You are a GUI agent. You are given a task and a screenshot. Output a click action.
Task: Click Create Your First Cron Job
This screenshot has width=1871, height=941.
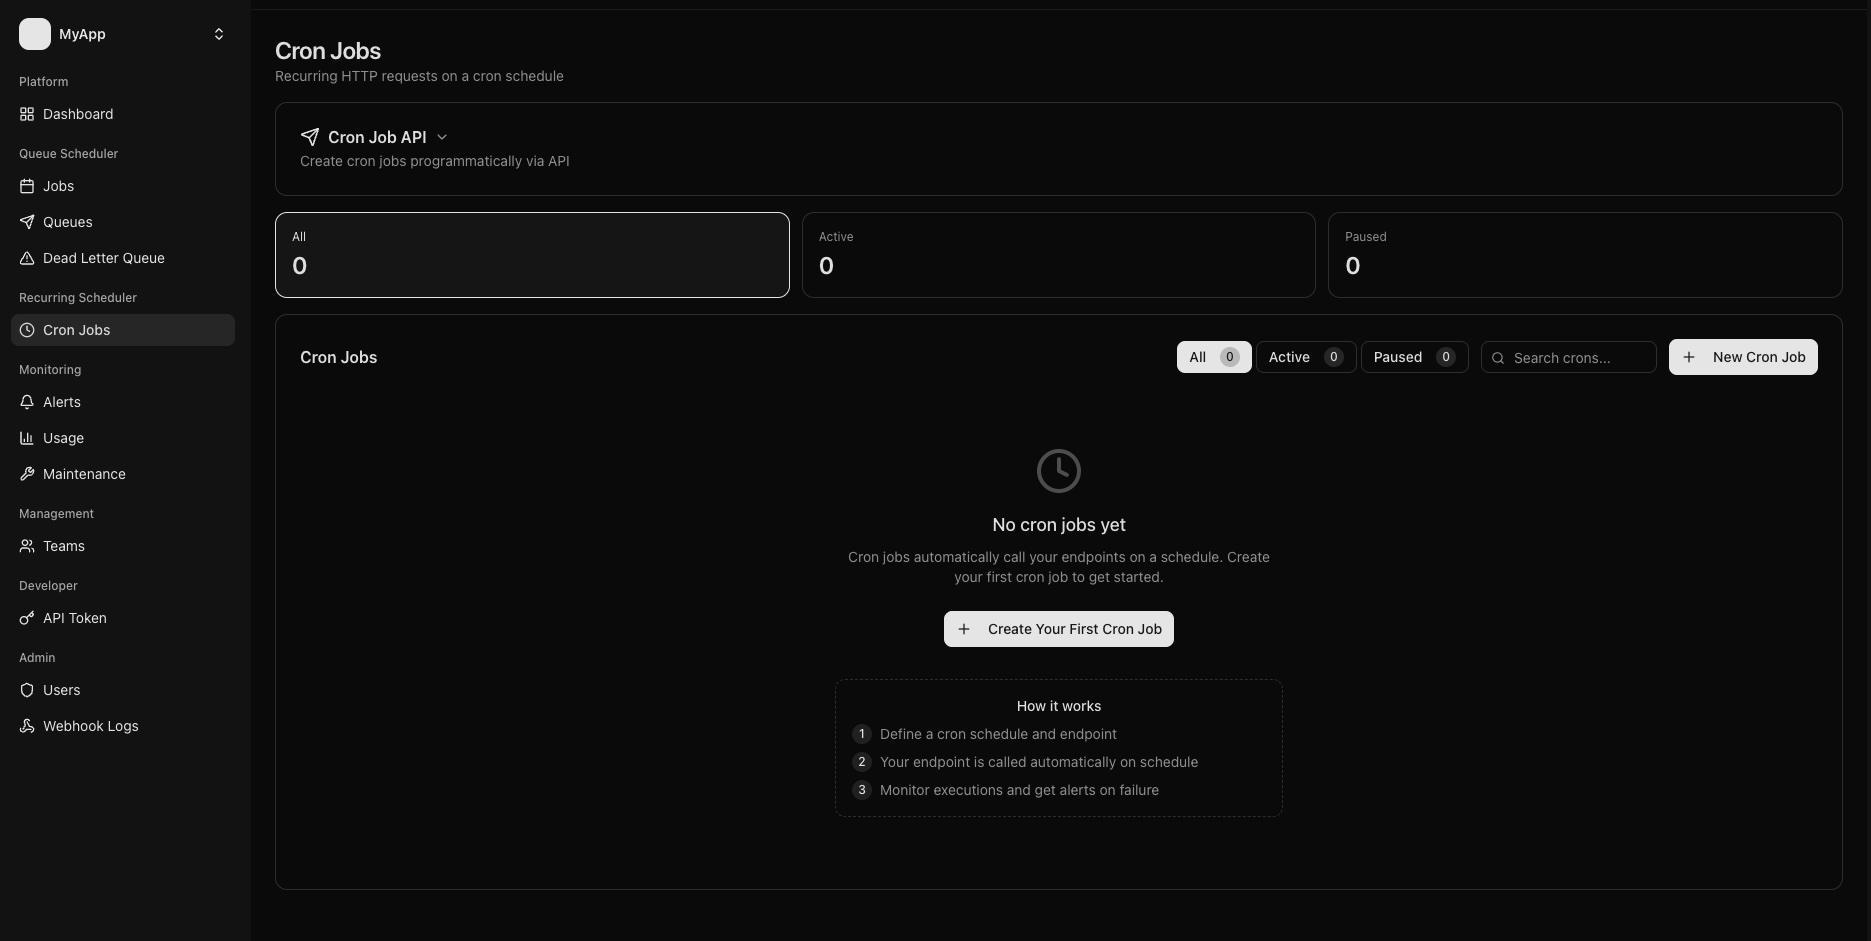[x=1058, y=629]
